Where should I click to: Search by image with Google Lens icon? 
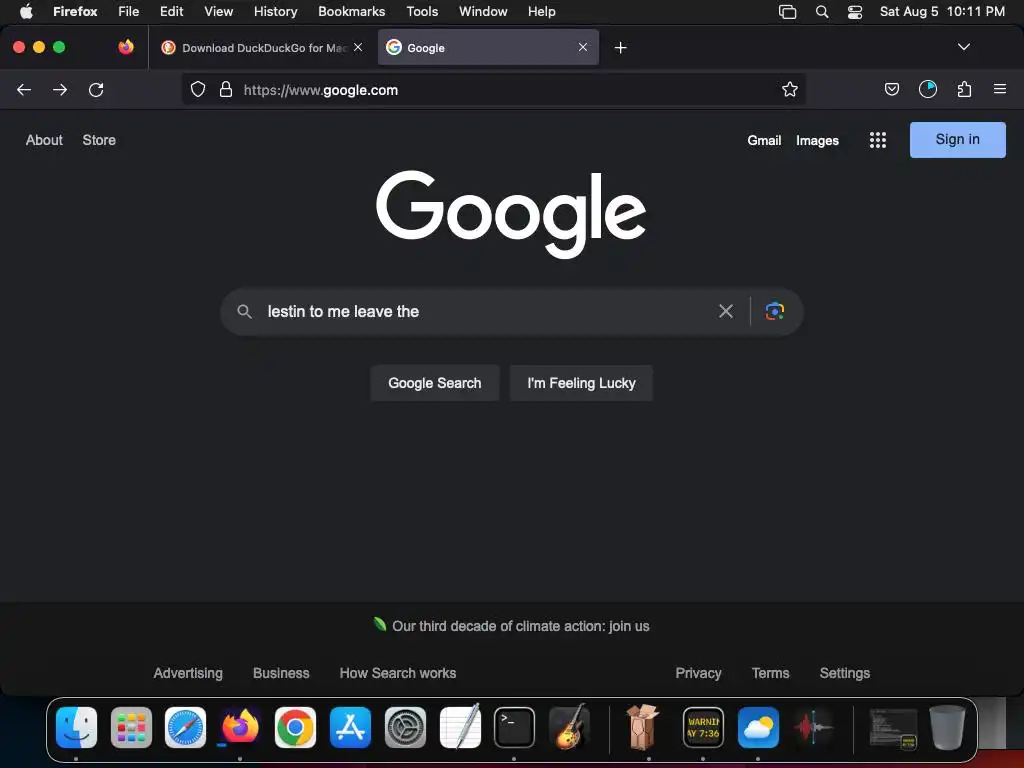pos(775,312)
